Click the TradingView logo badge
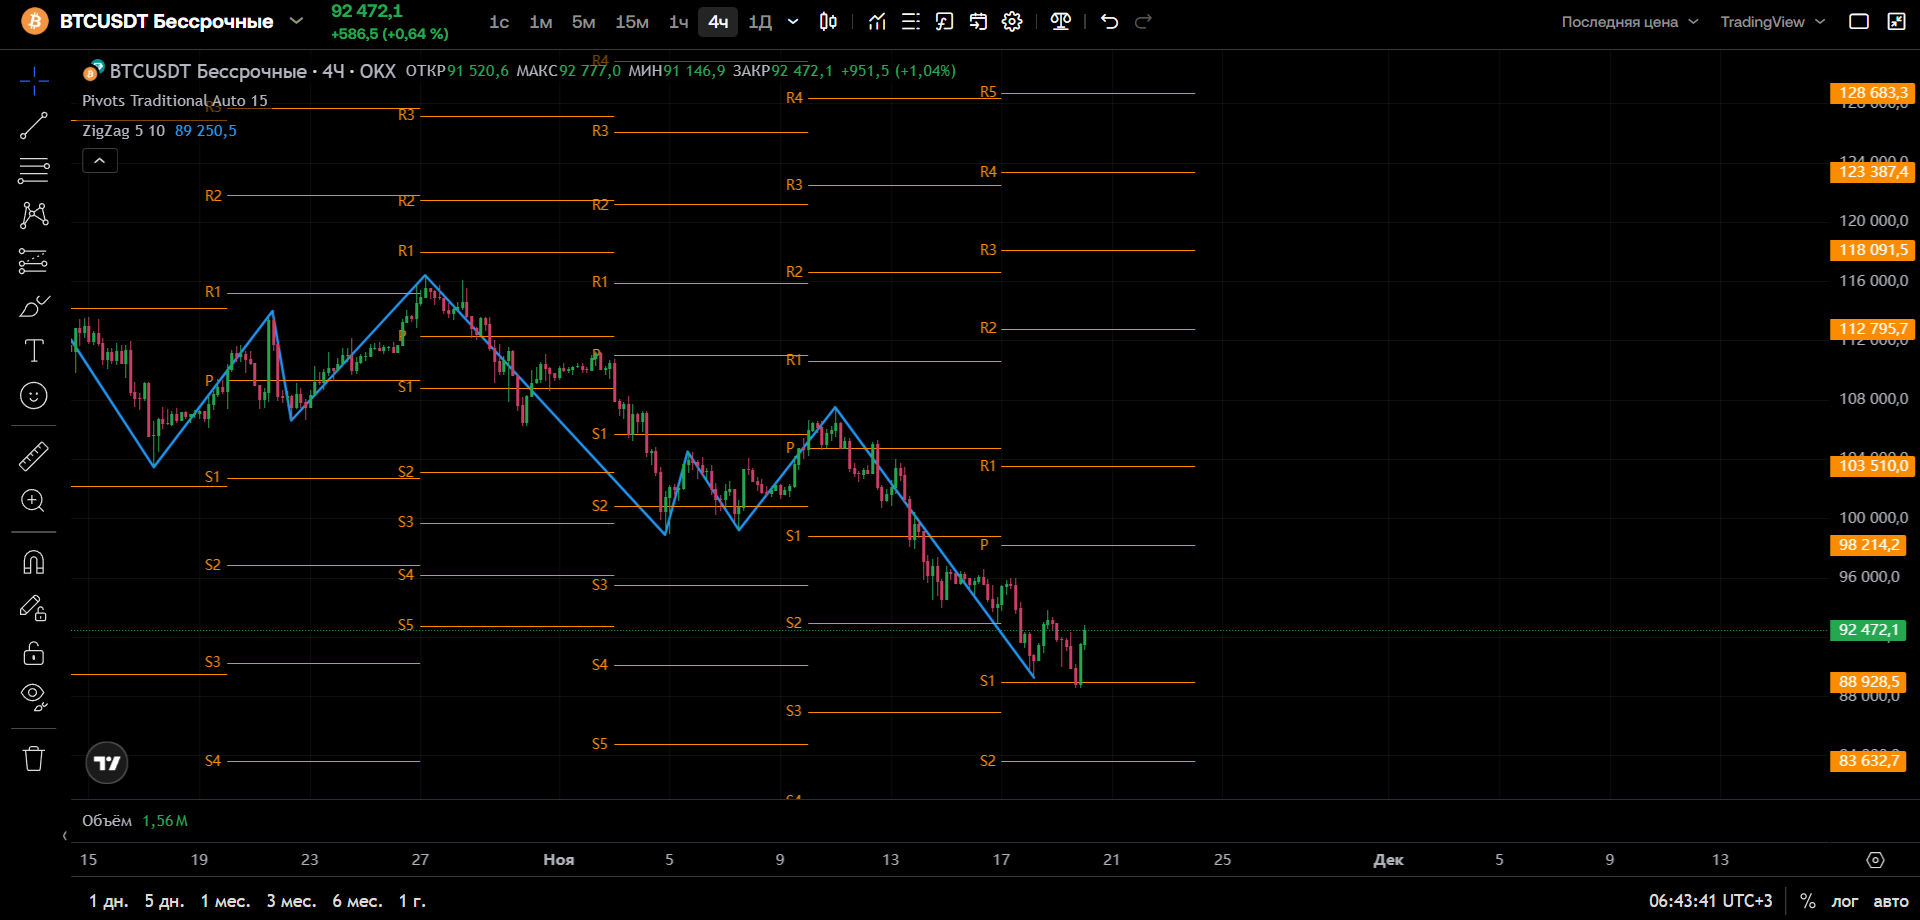Image resolution: width=1920 pixels, height=920 pixels. click(x=107, y=763)
